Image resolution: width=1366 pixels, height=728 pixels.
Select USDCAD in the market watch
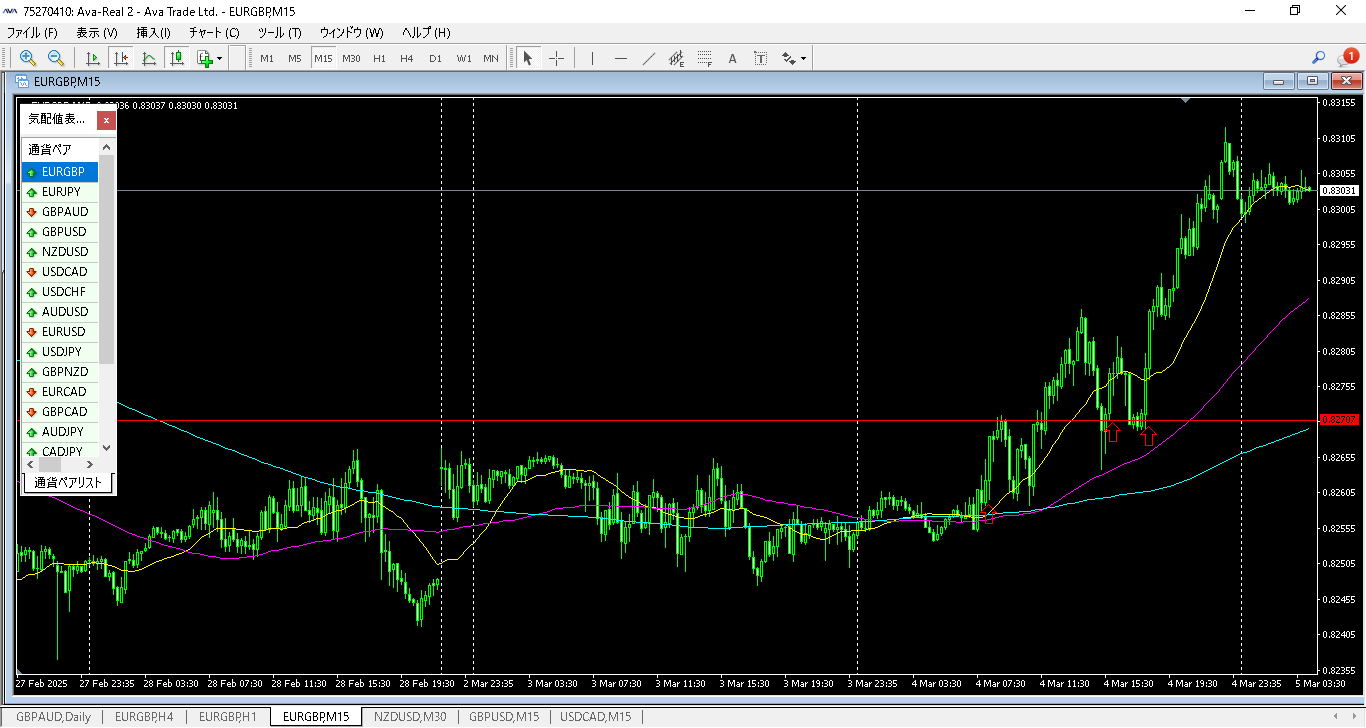click(x=60, y=272)
